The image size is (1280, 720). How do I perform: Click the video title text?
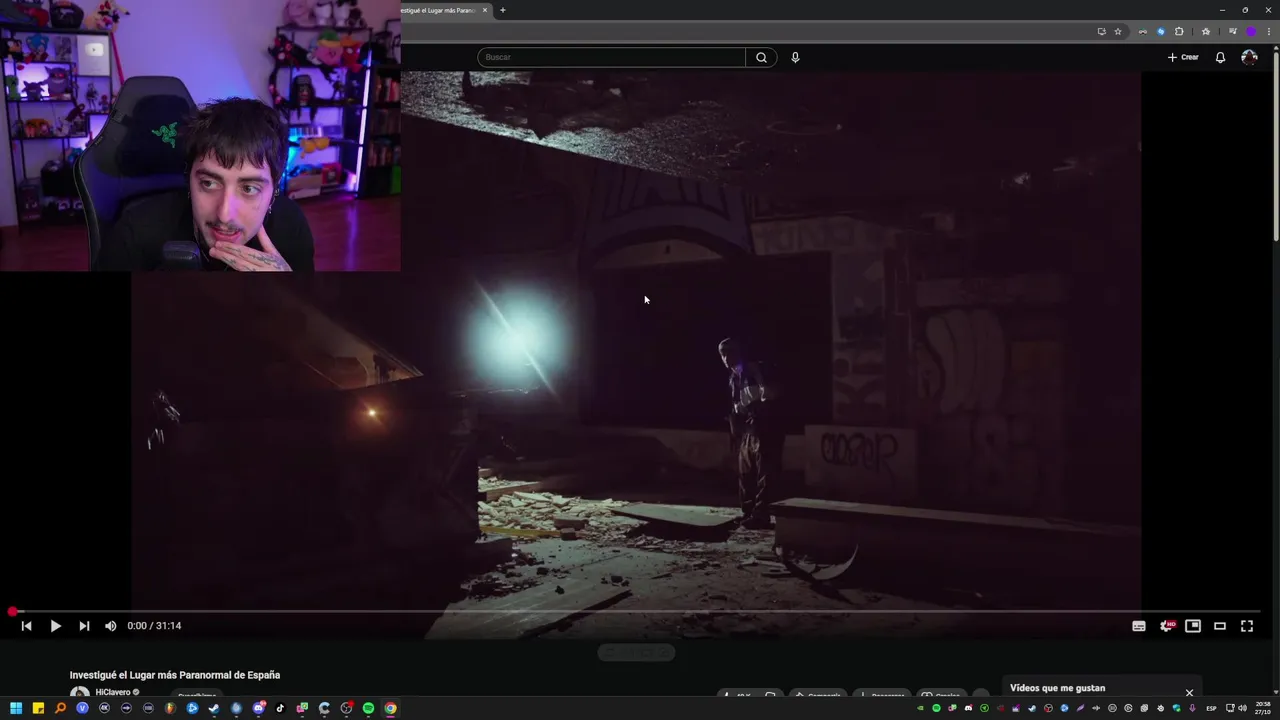(175, 675)
